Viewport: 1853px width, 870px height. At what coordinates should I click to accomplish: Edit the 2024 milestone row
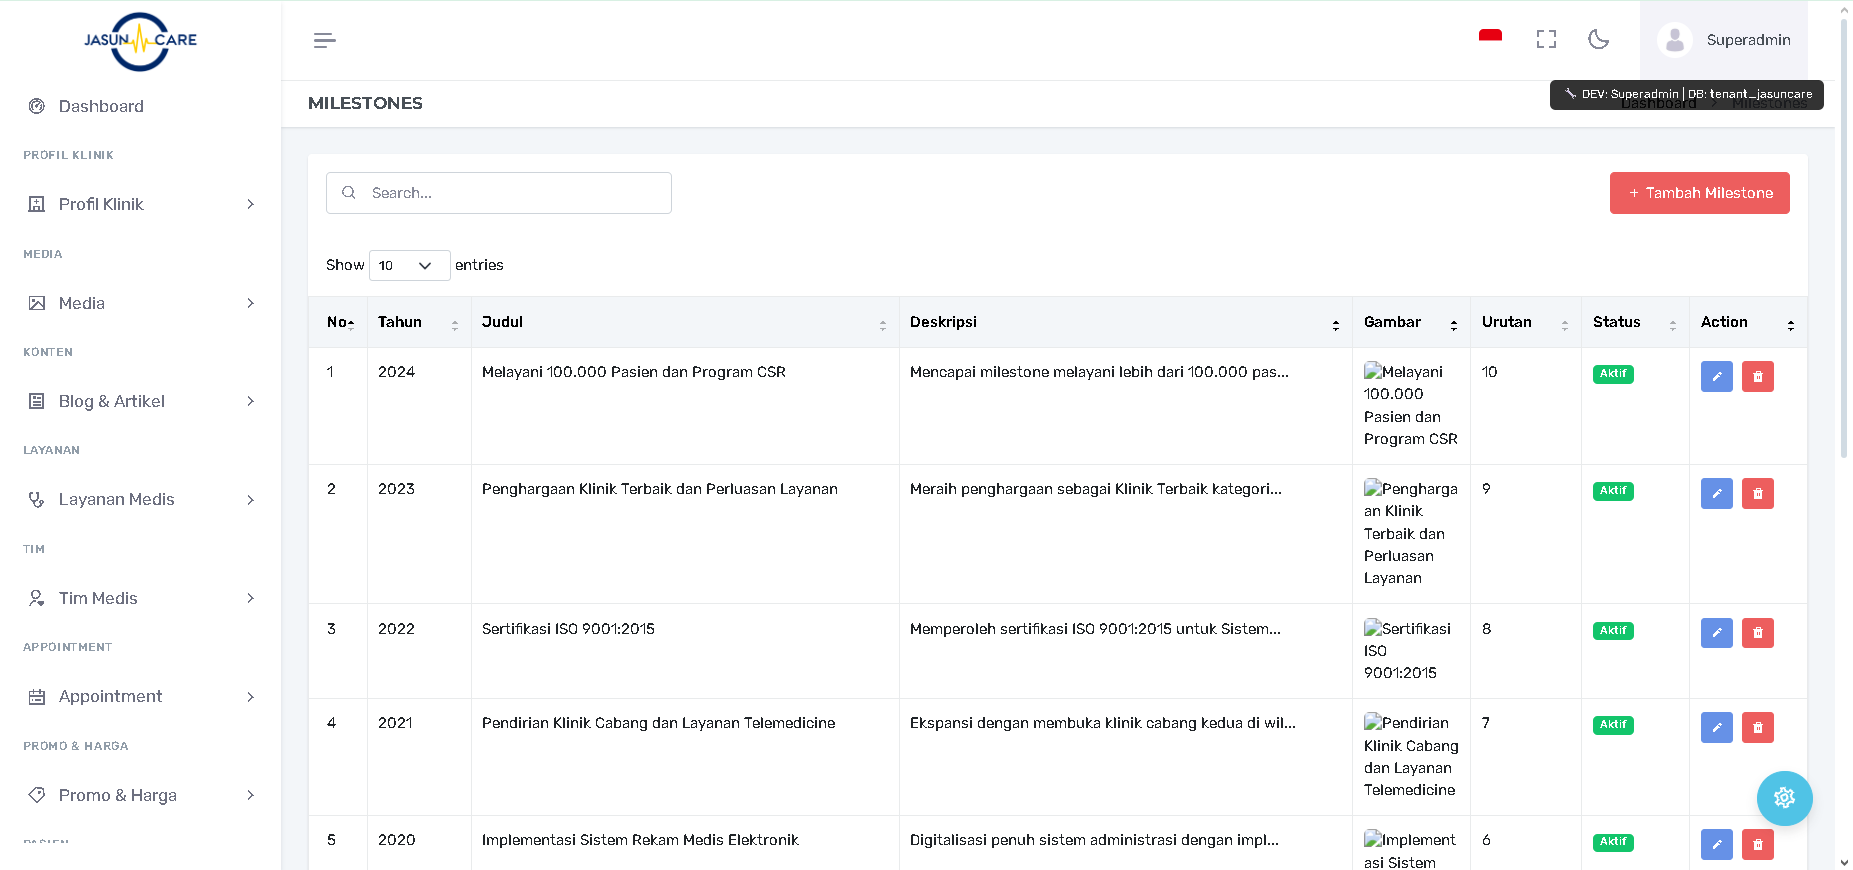1716,377
